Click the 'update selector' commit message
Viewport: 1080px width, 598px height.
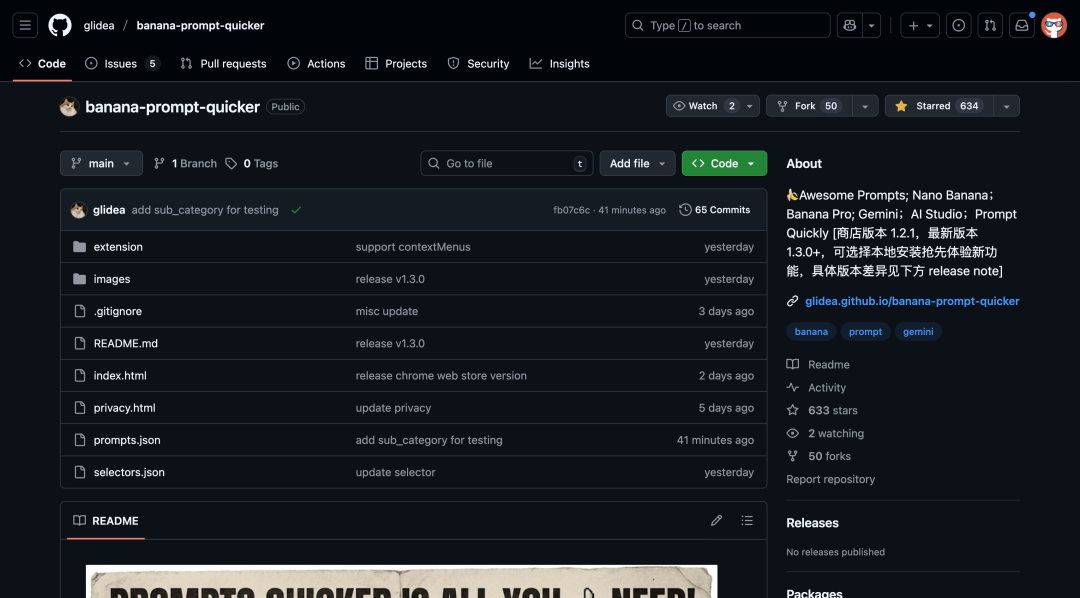pyautogui.click(x=395, y=472)
